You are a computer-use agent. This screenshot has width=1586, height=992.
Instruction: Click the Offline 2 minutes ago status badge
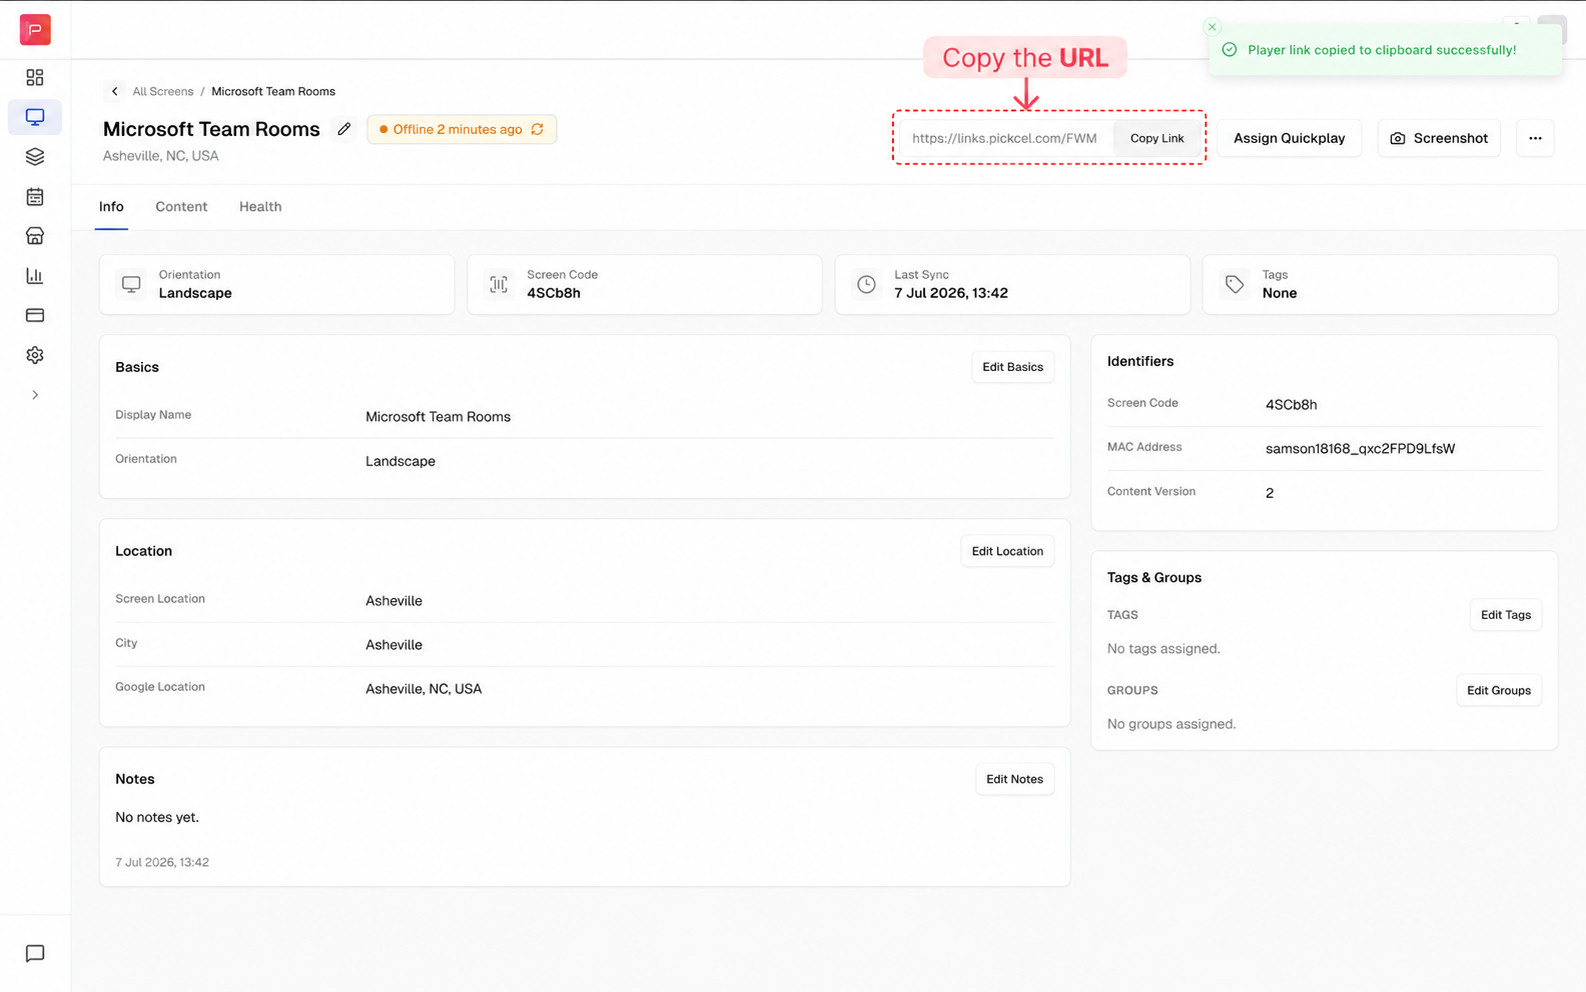pos(461,129)
